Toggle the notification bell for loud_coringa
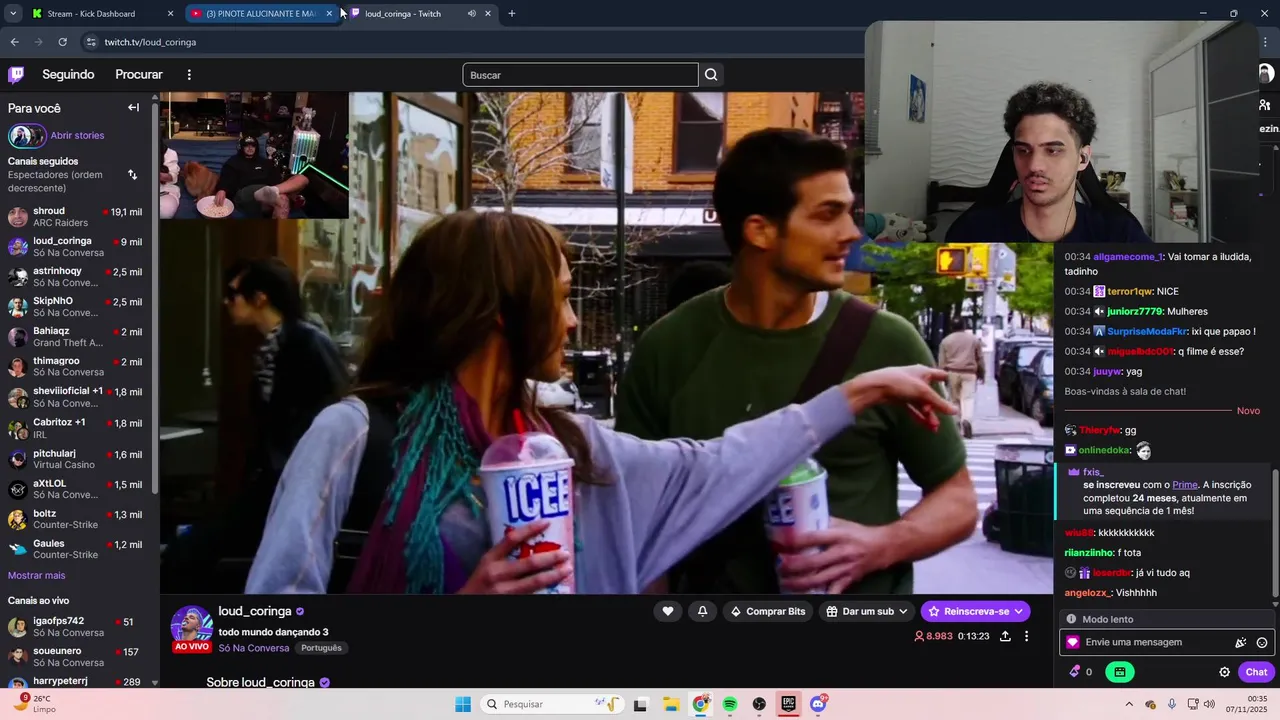The width and height of the screenshot is (1280, 720). (702, 611)
